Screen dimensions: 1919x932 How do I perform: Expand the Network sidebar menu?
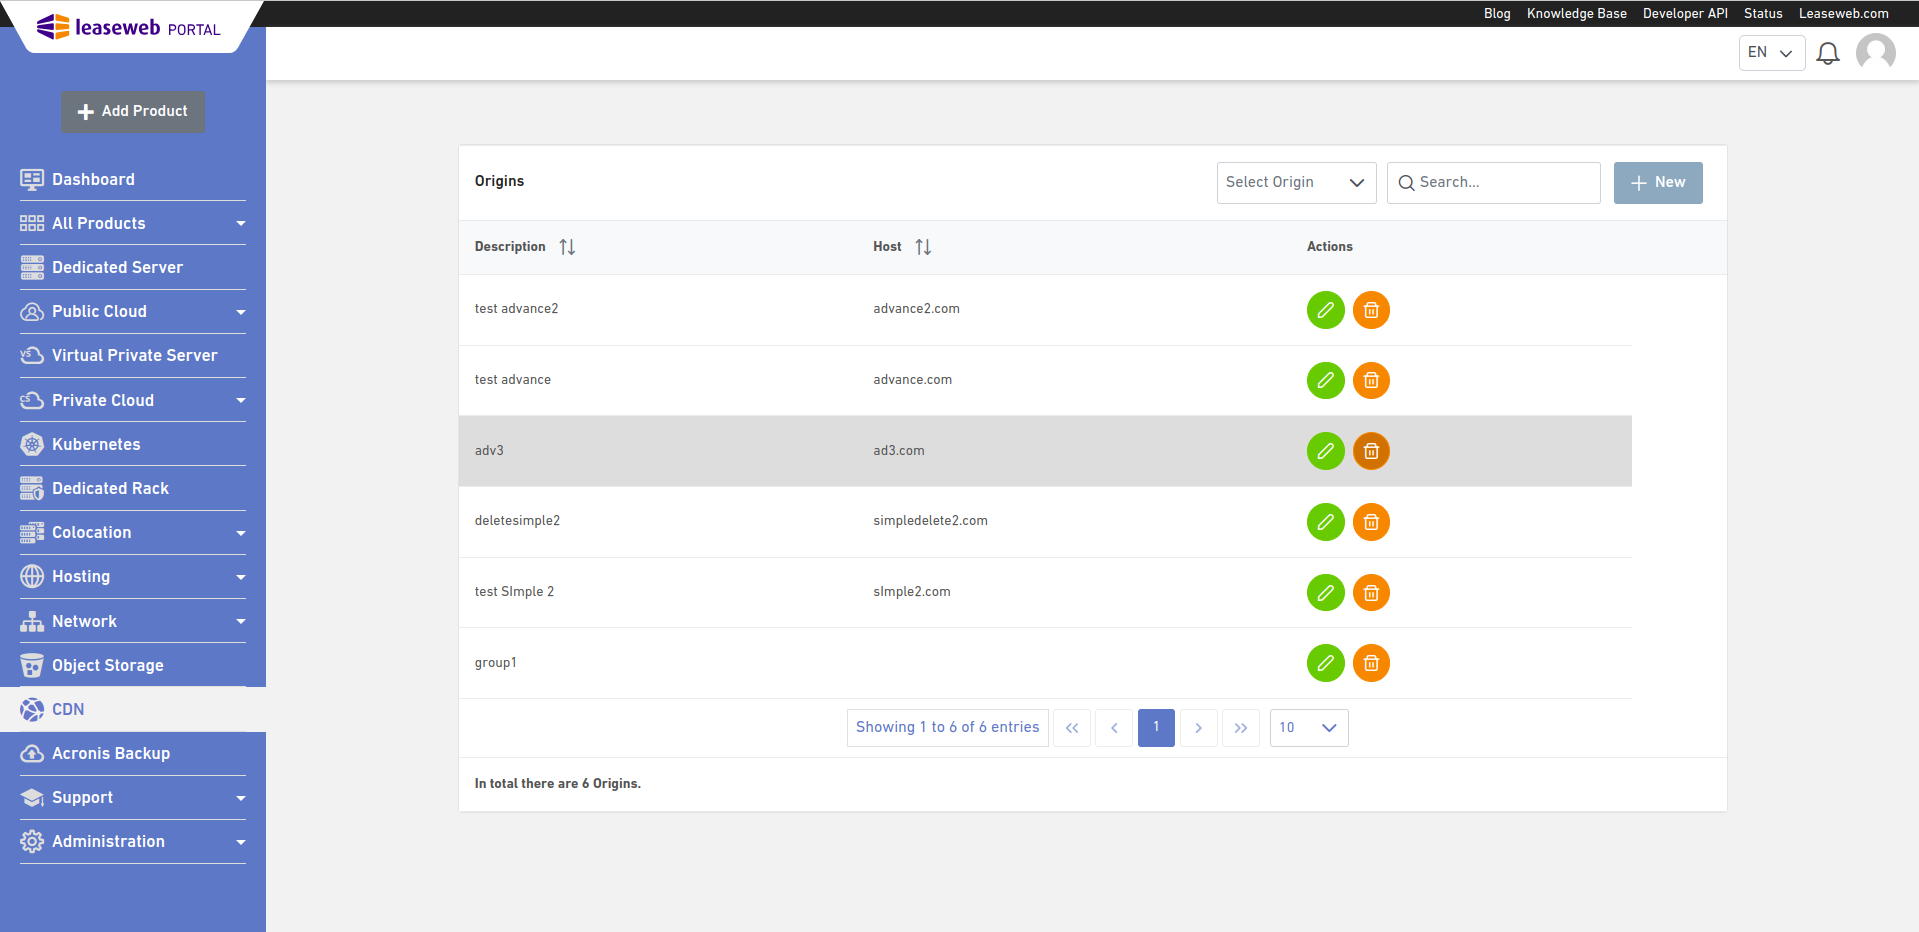[x=84, y=621]
